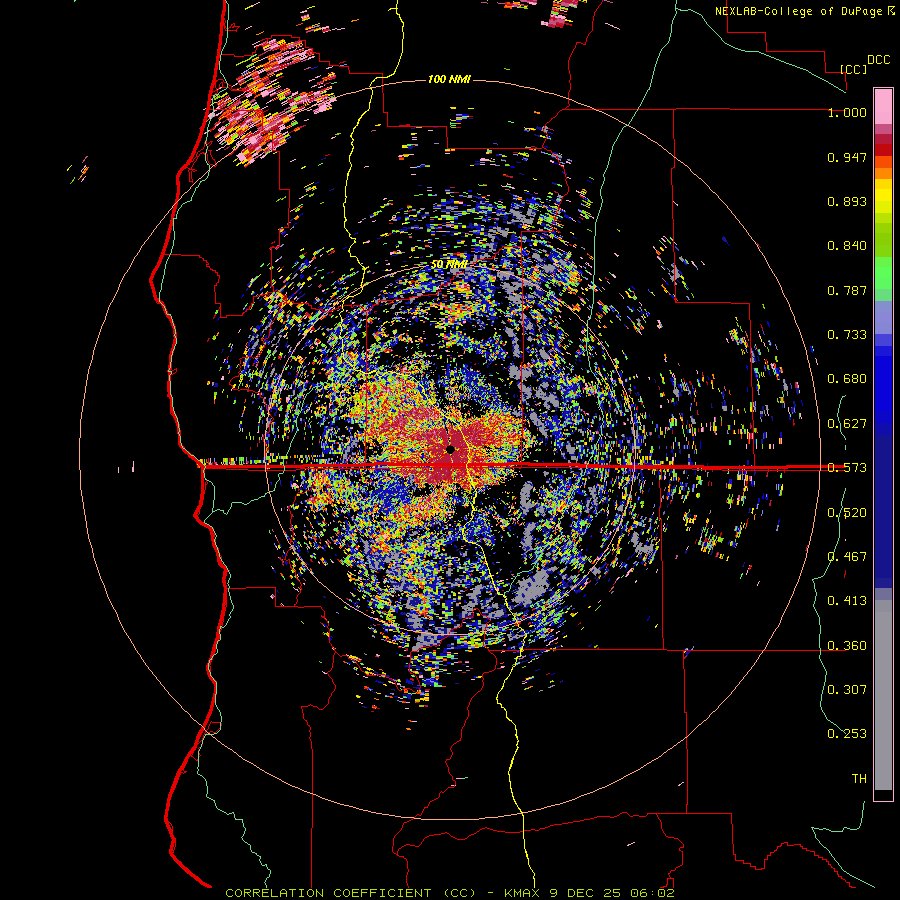Click the 0.307 scale value
The height and width of the screenshot is (900, 900).
coord(847,690)
